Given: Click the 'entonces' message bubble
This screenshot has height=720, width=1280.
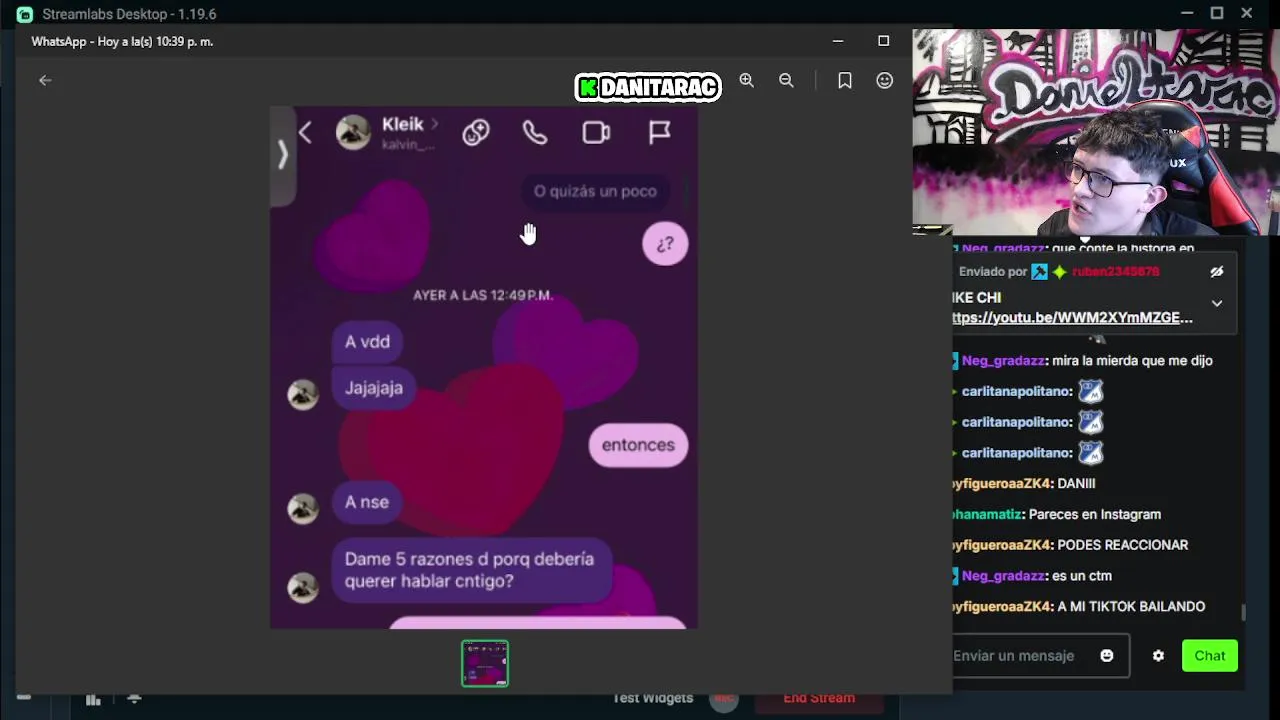Looking at the screenshot, I should click(x=638, y=445).
